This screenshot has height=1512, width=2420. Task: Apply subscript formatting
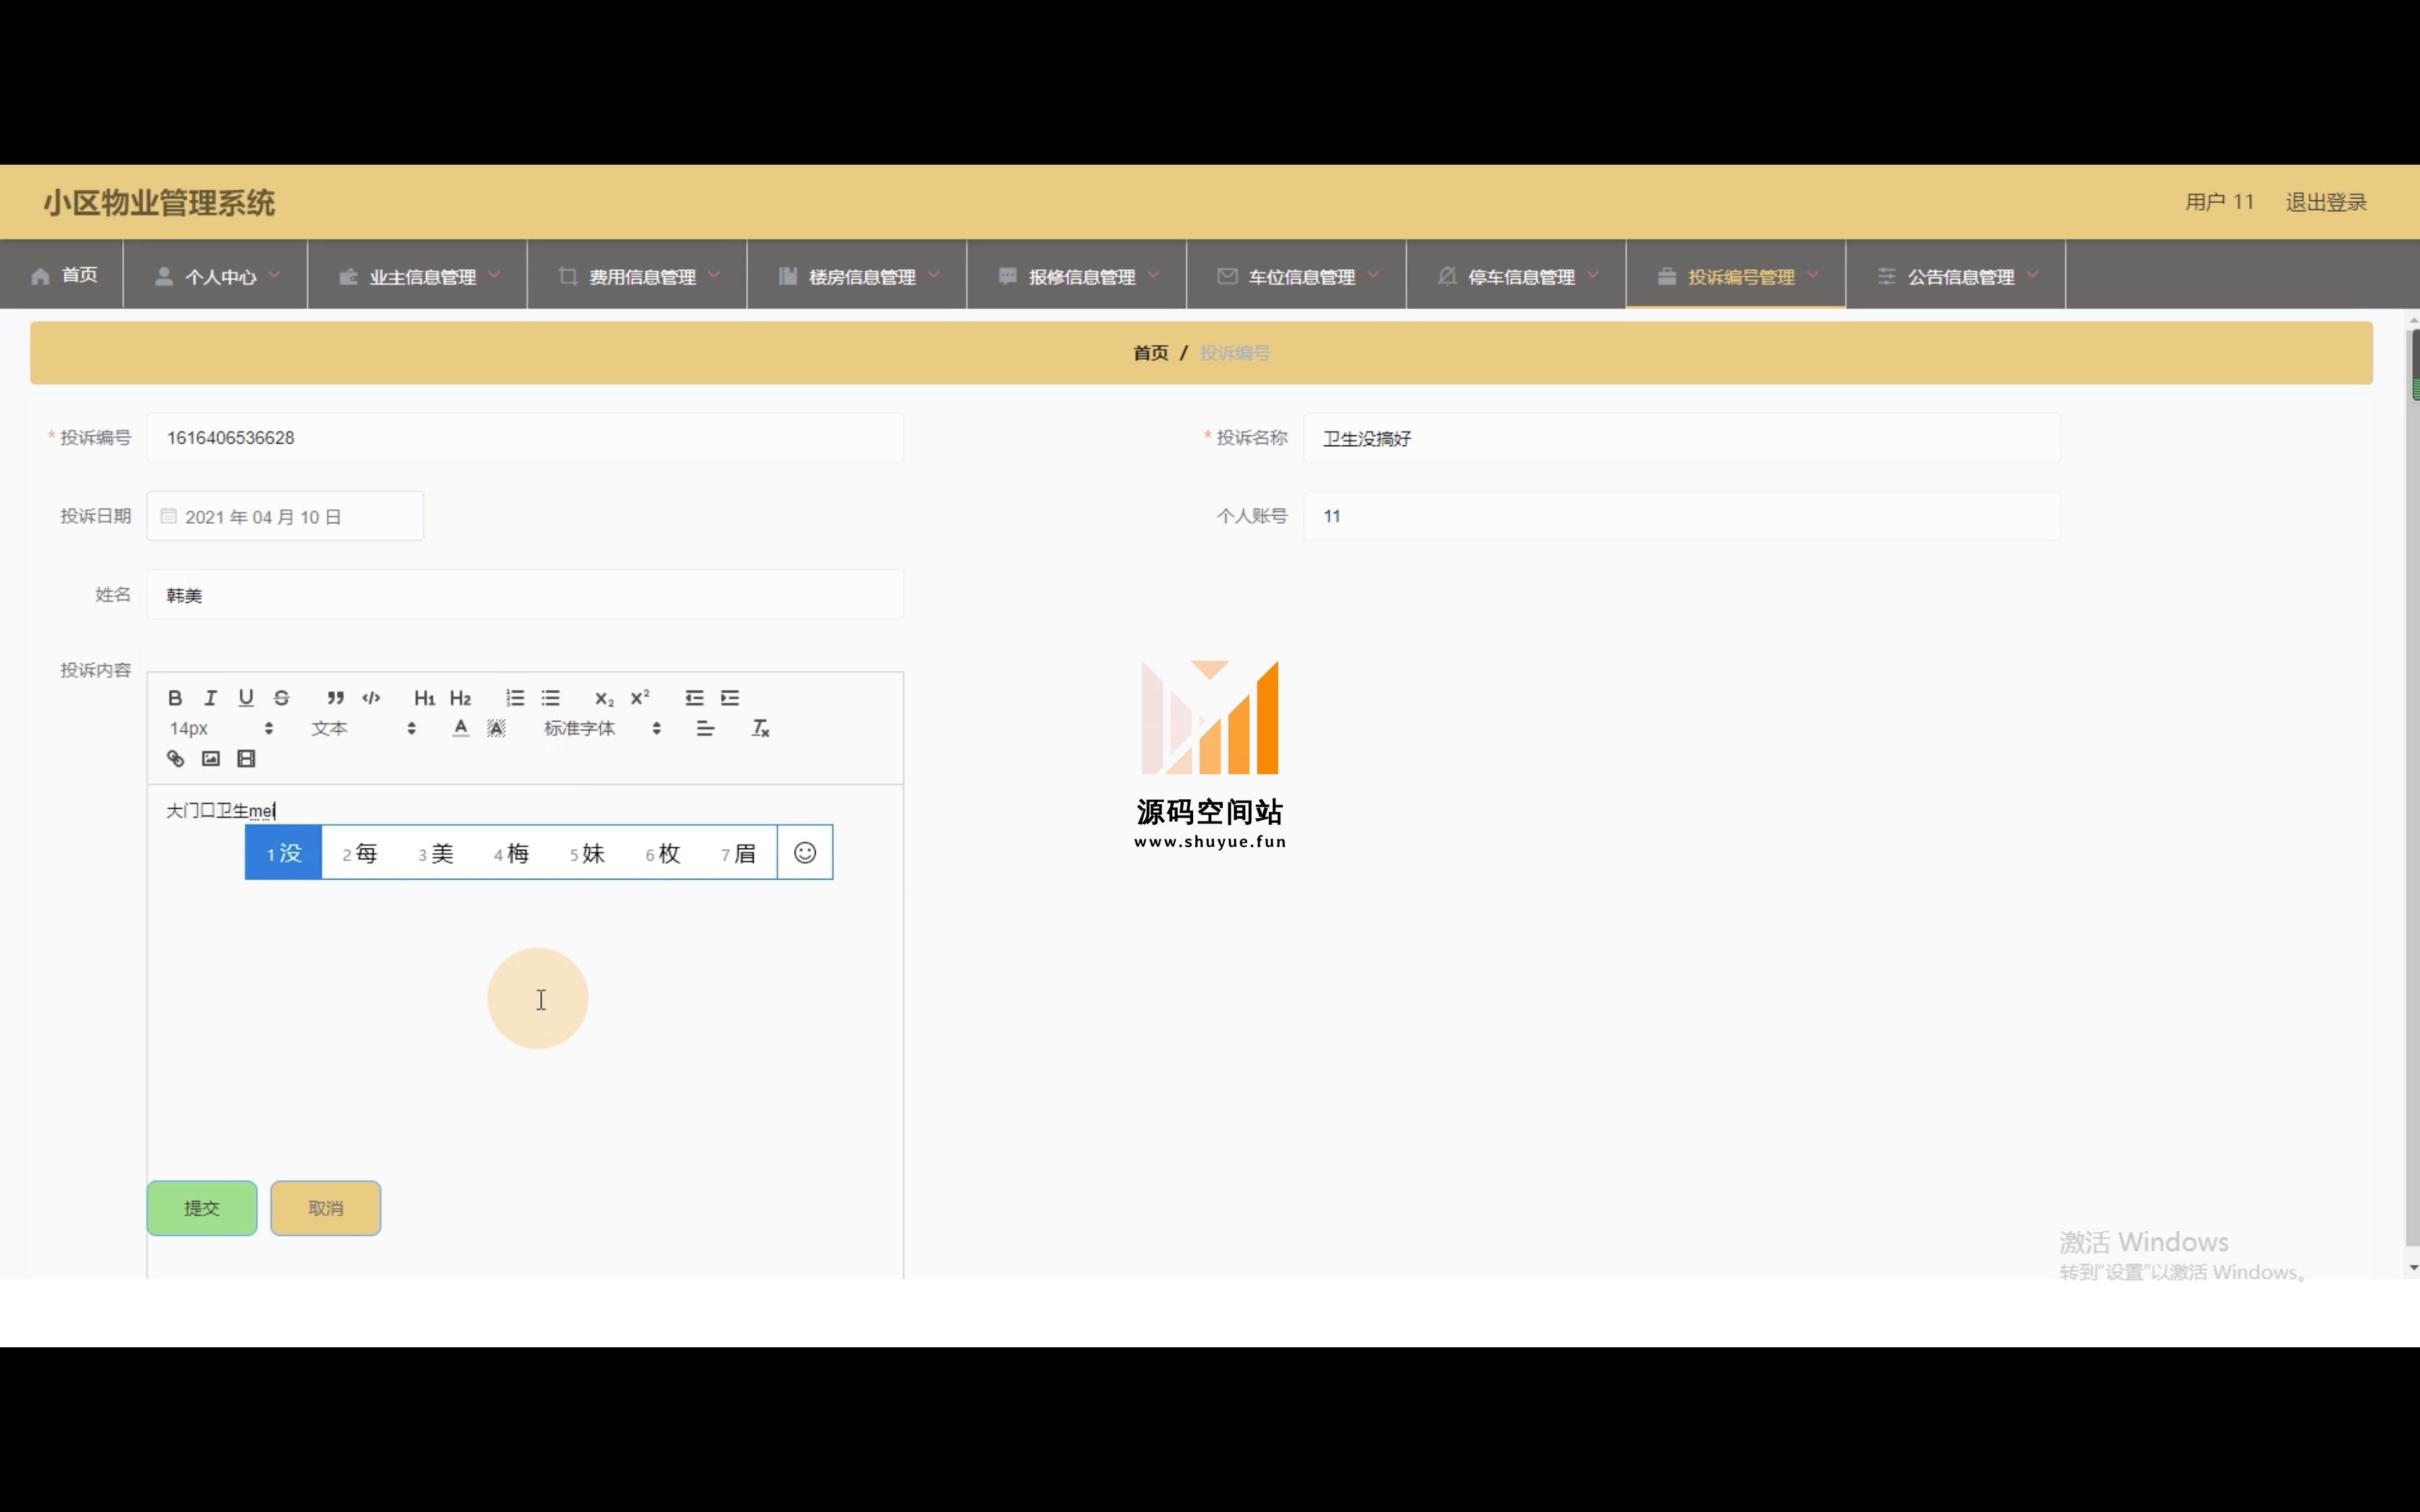pos(604,698)
